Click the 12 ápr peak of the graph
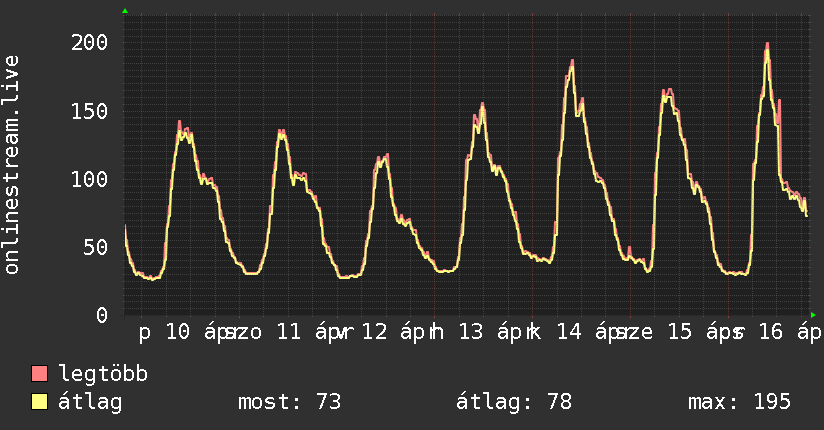This screenshot has width=824, height=430. [x=387, y=155]
